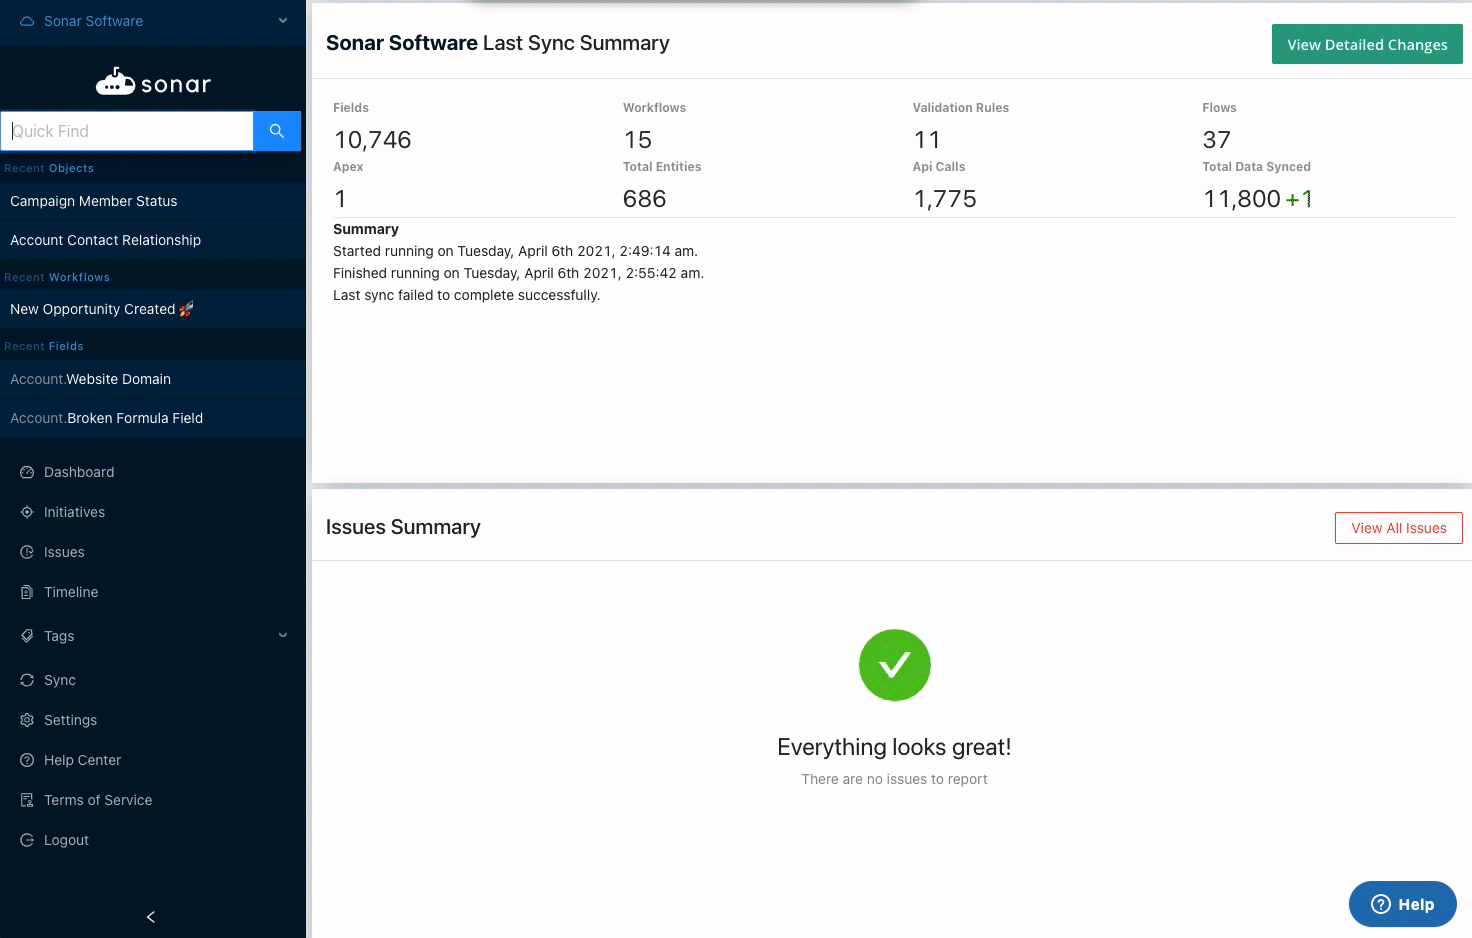Click the Settings gear icon
Image resolution: width=1472 pixels, height=938 pixels.
click(27, 720)
